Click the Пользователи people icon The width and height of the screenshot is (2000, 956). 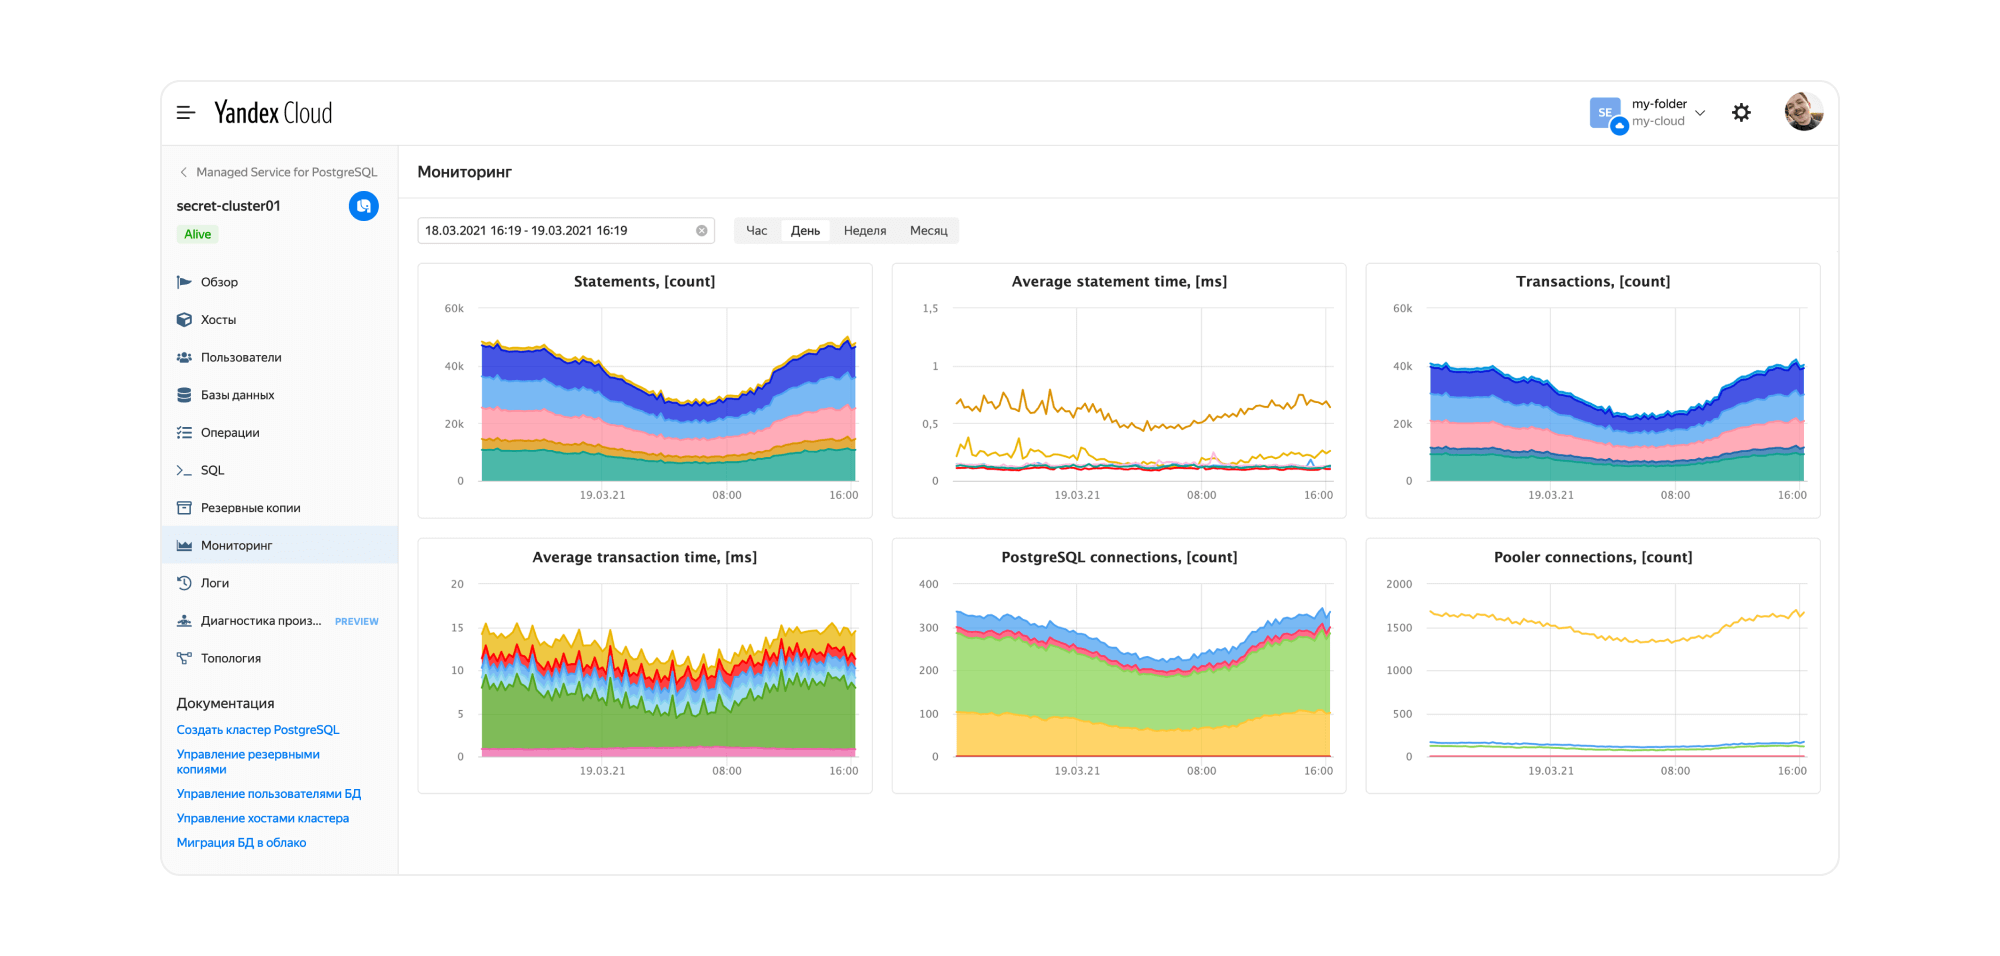coord(184,357)
